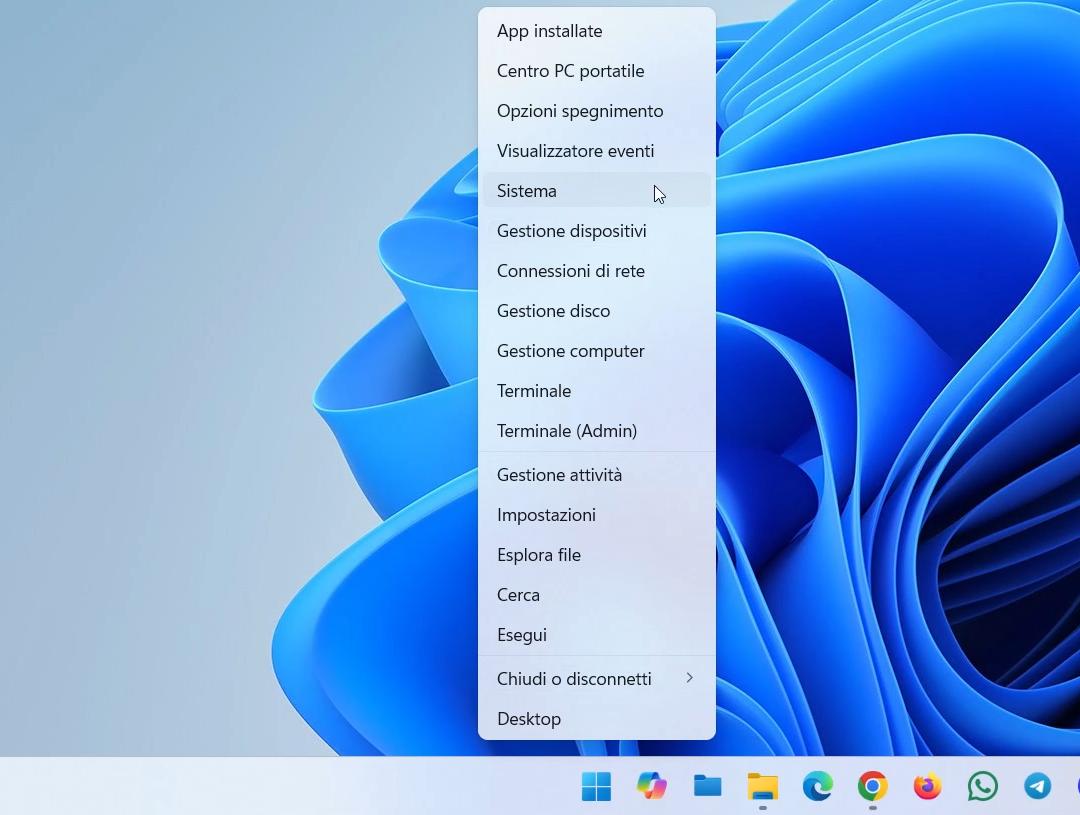Launch Firefox from the taskbar
Viewport: 1080px width, 815px height.
(x=928, y=787)
